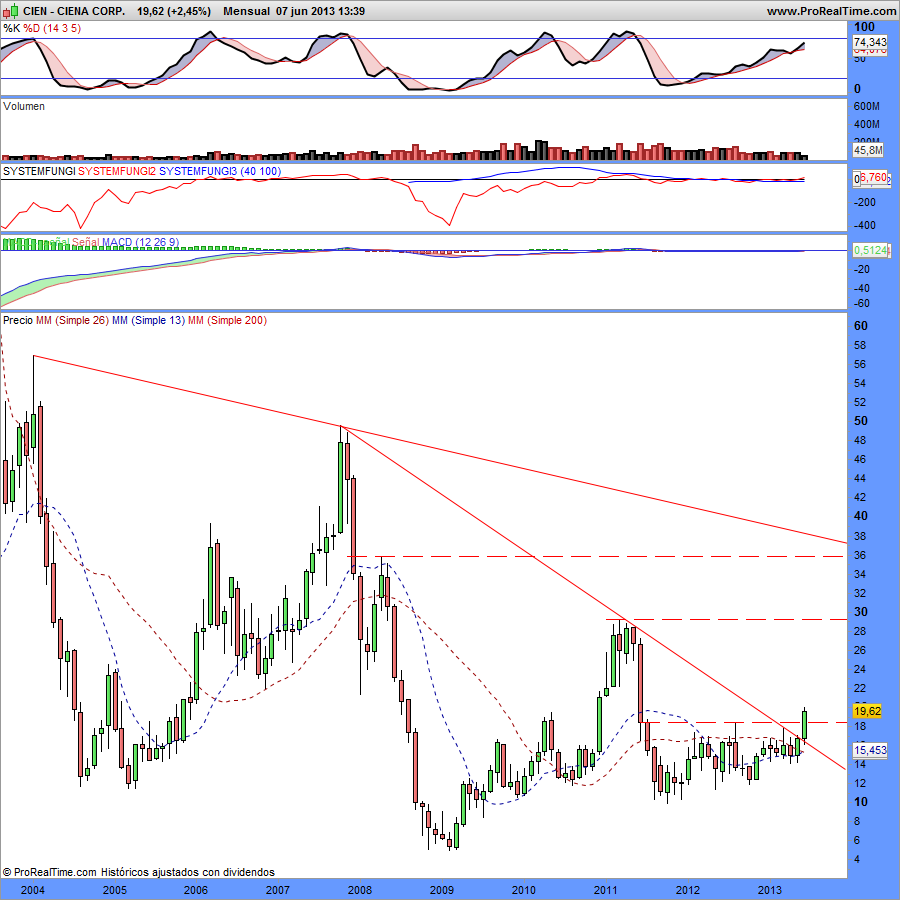Viewport: 900px width, 900px height.
Task: Click the -400 axis label in SYSTEMFUNGI panel
Action: point(865,225)
